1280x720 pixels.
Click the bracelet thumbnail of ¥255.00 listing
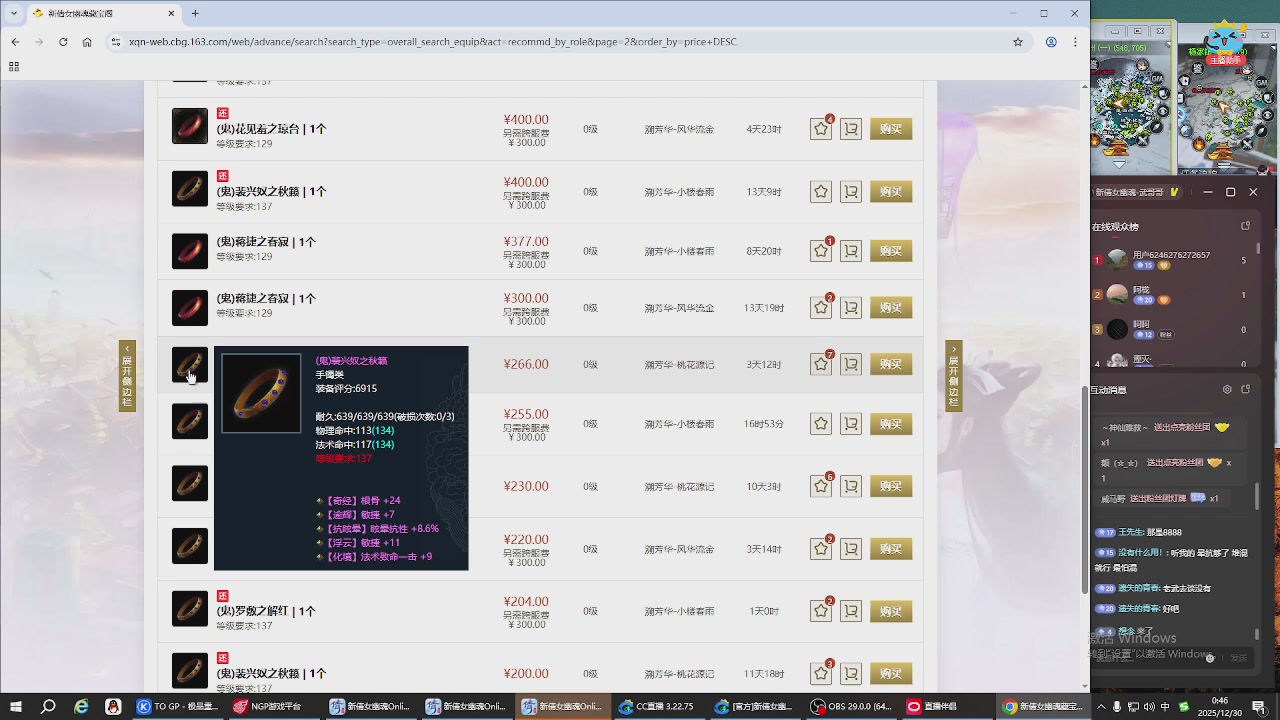click(x=190, y=422)
